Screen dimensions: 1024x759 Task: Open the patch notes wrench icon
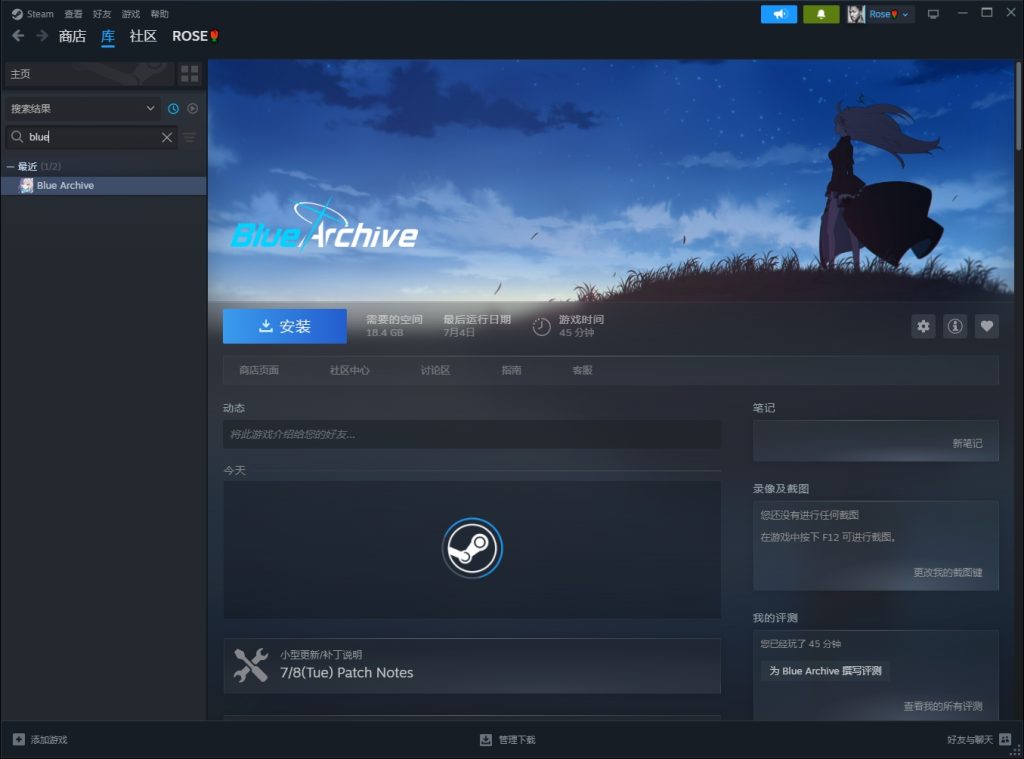pos(251,666)
